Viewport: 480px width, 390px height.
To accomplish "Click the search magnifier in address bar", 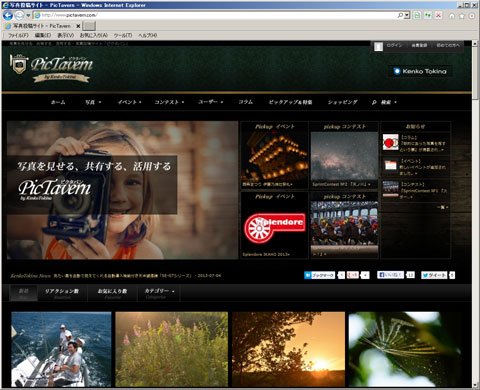I will point(400,15).
